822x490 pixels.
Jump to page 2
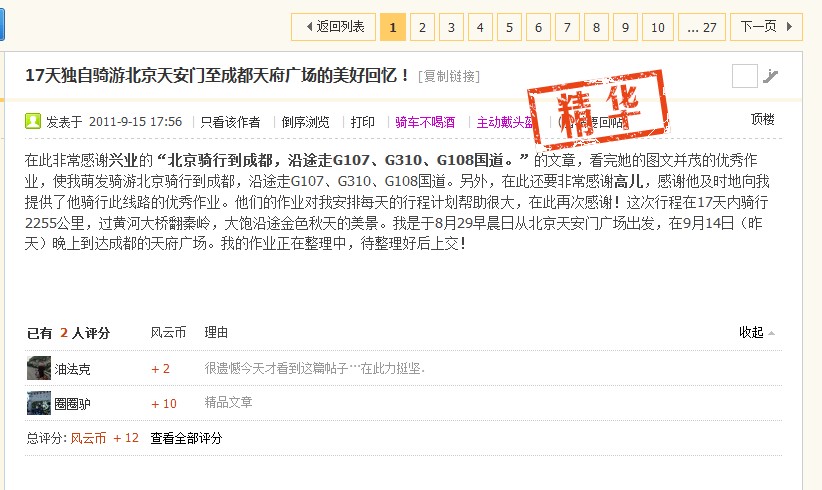click(422, 27)
